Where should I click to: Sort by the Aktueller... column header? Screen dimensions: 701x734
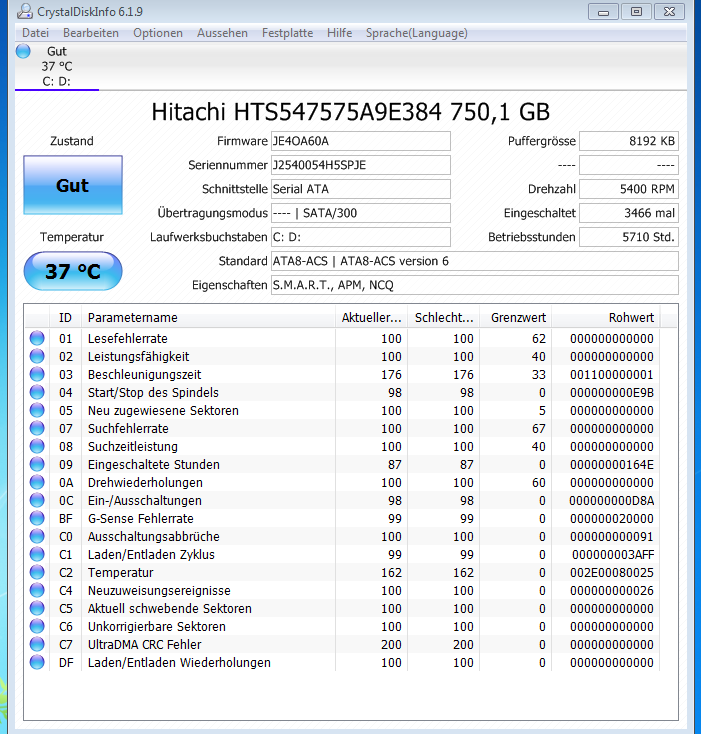(x=372, y=317)
